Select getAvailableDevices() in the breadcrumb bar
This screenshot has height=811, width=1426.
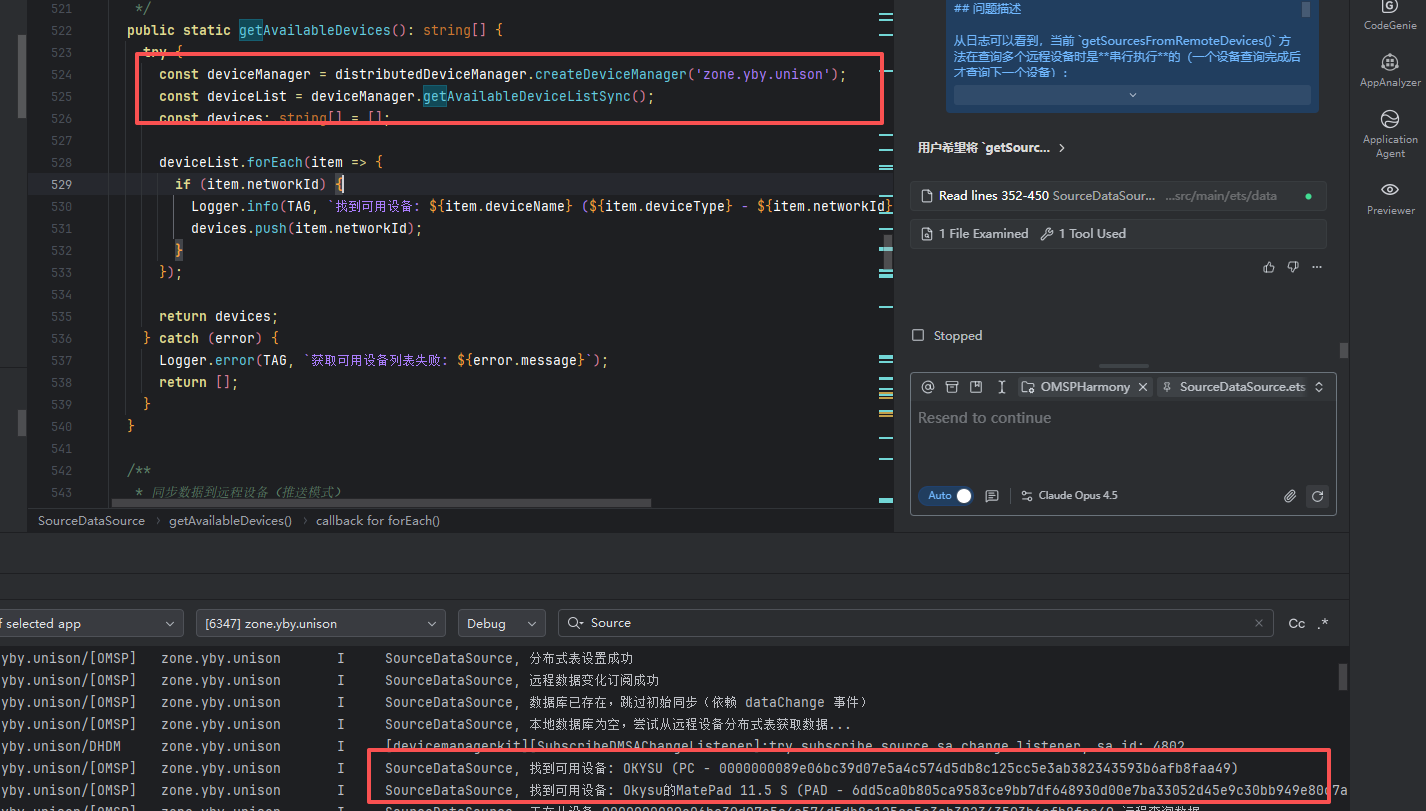(230, 520)
